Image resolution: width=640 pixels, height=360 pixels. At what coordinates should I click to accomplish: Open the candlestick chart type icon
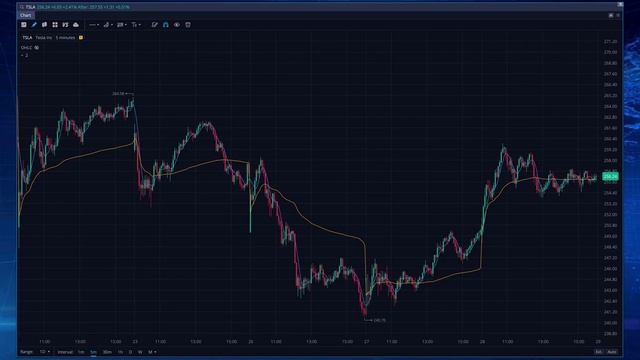44,25
